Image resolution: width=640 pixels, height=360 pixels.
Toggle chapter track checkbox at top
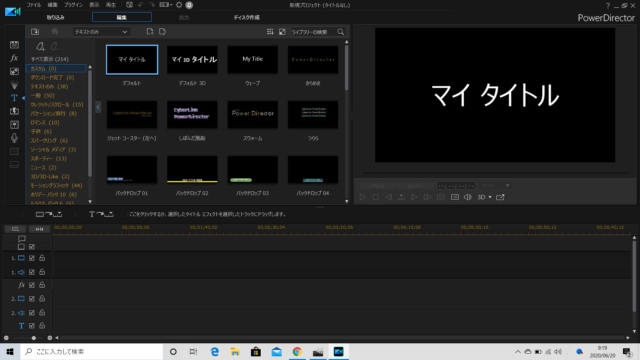pos(32,247)
